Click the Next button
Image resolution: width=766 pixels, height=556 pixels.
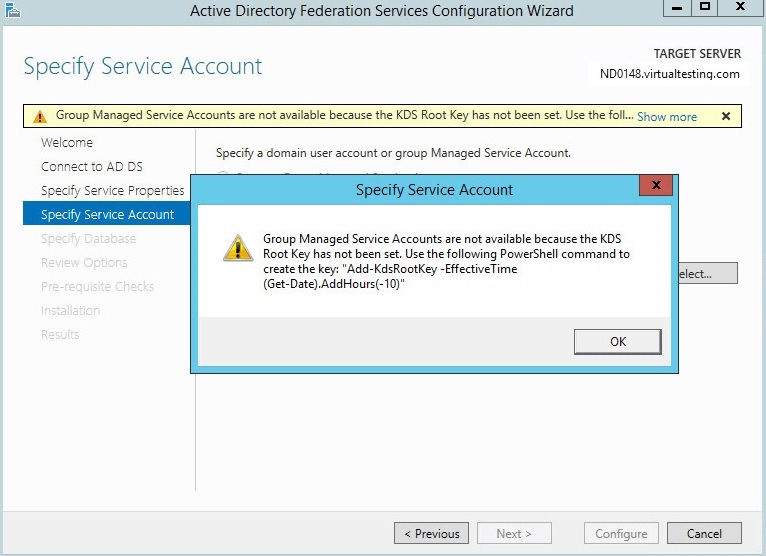pyautogui.click(x=514, y=534)
